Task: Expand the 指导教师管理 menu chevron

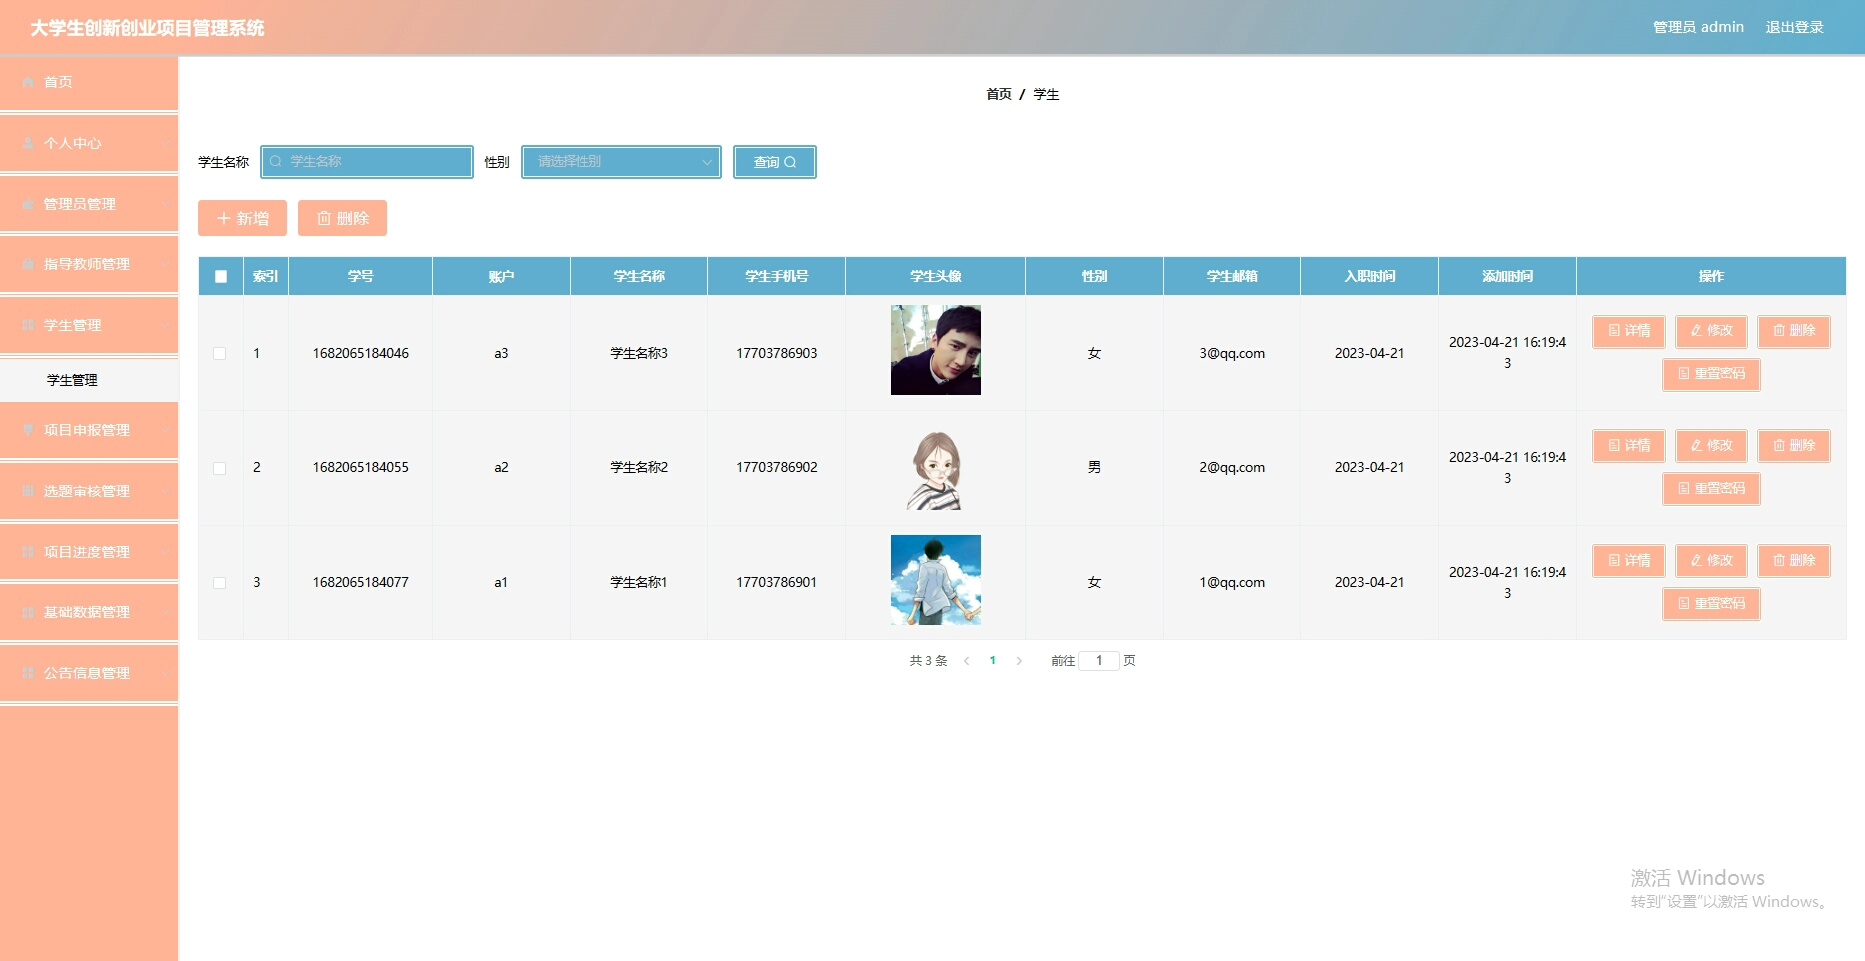Action: coord(164,264)
